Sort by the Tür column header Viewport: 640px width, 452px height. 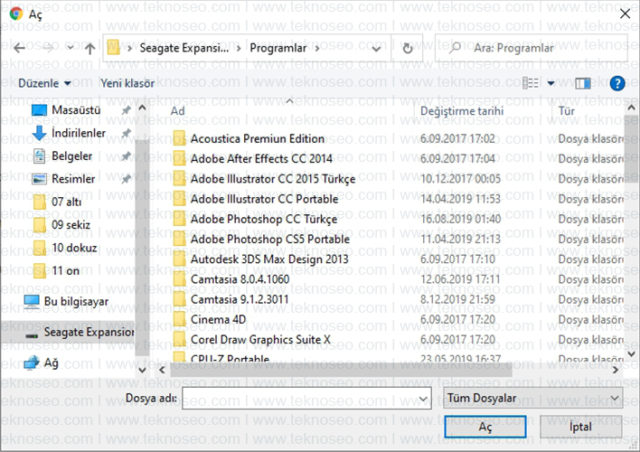pos(567,111)
